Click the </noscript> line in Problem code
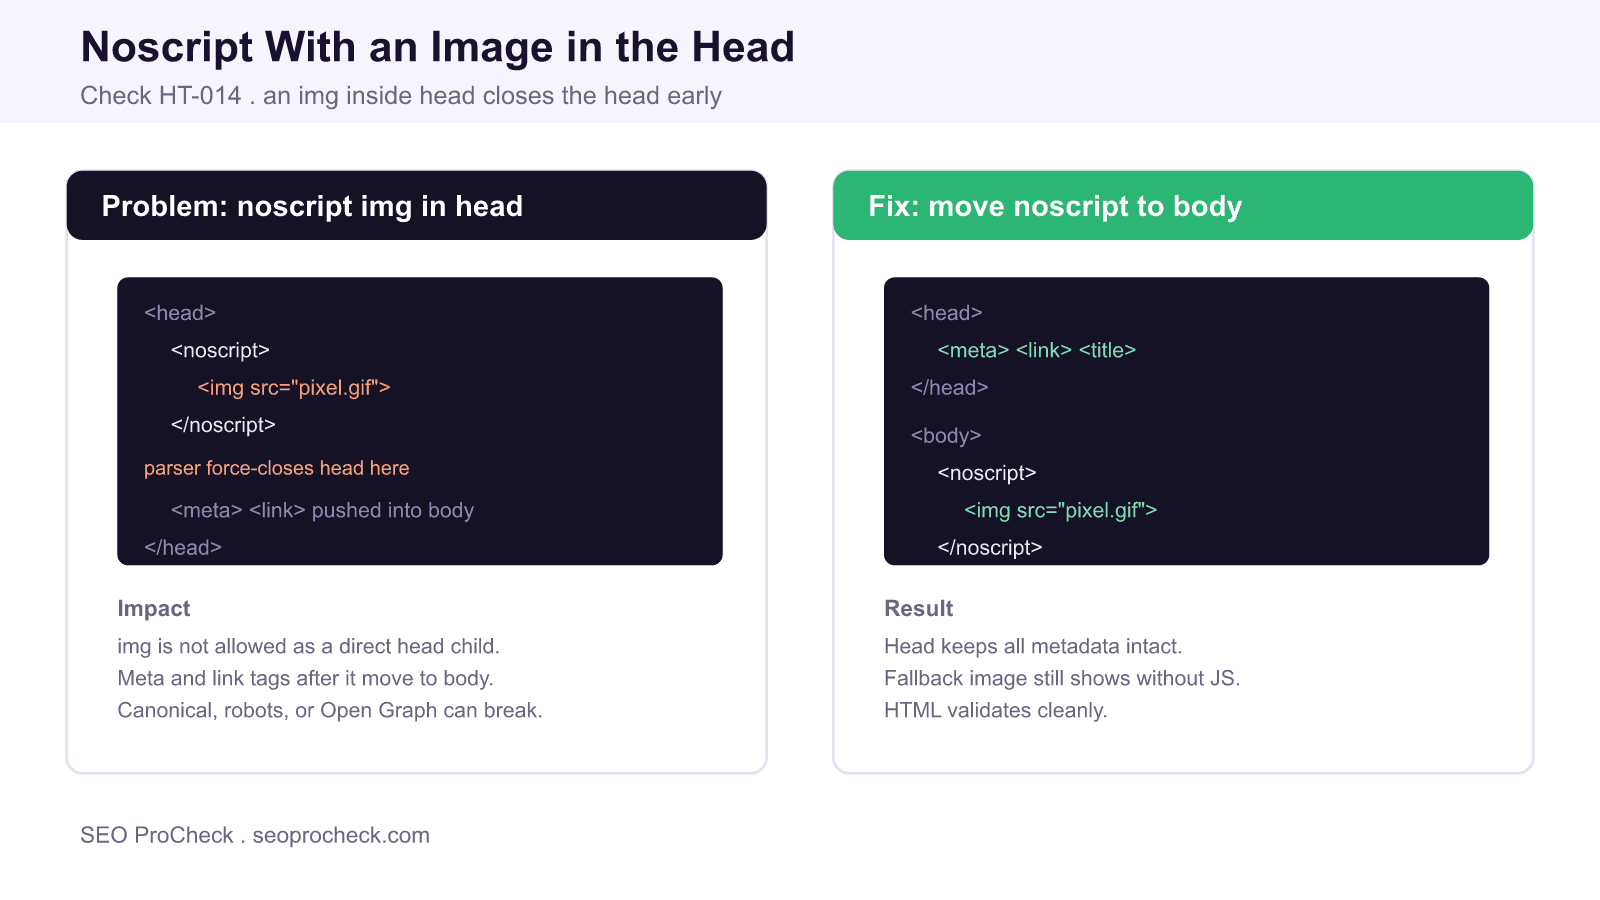The image size is (1600, 900). (223, 425)
